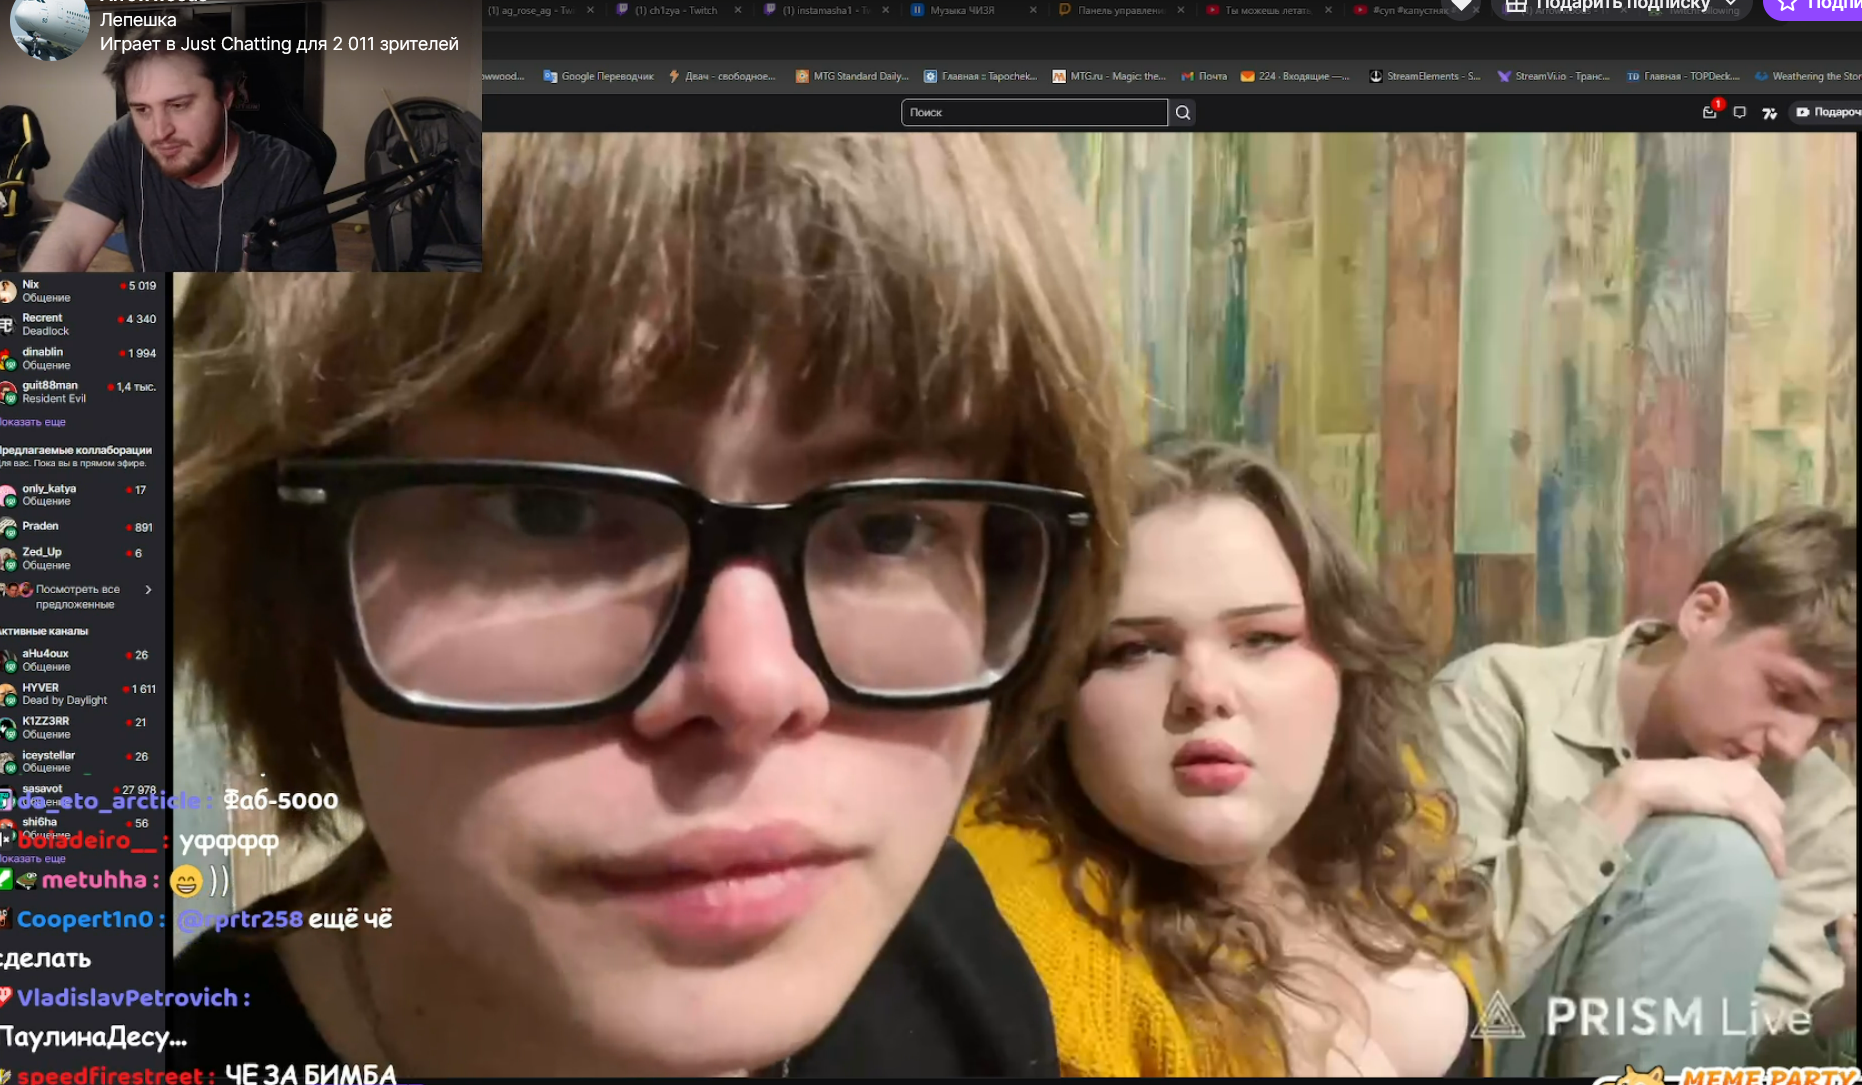
Task: Click the Двач lightning bookmark icon
Action: 675,76
